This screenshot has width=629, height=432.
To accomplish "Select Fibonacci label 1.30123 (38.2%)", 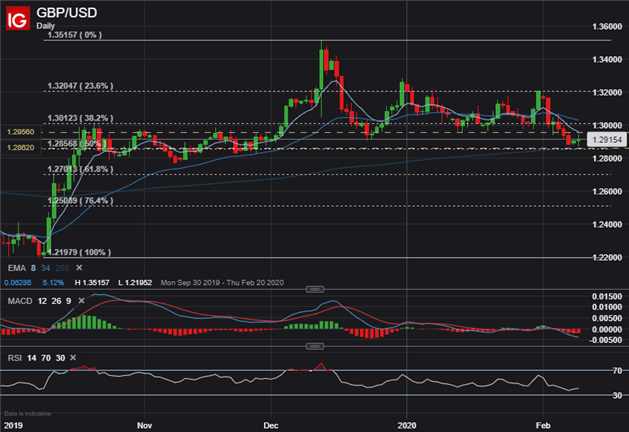I will pos(80,118).
